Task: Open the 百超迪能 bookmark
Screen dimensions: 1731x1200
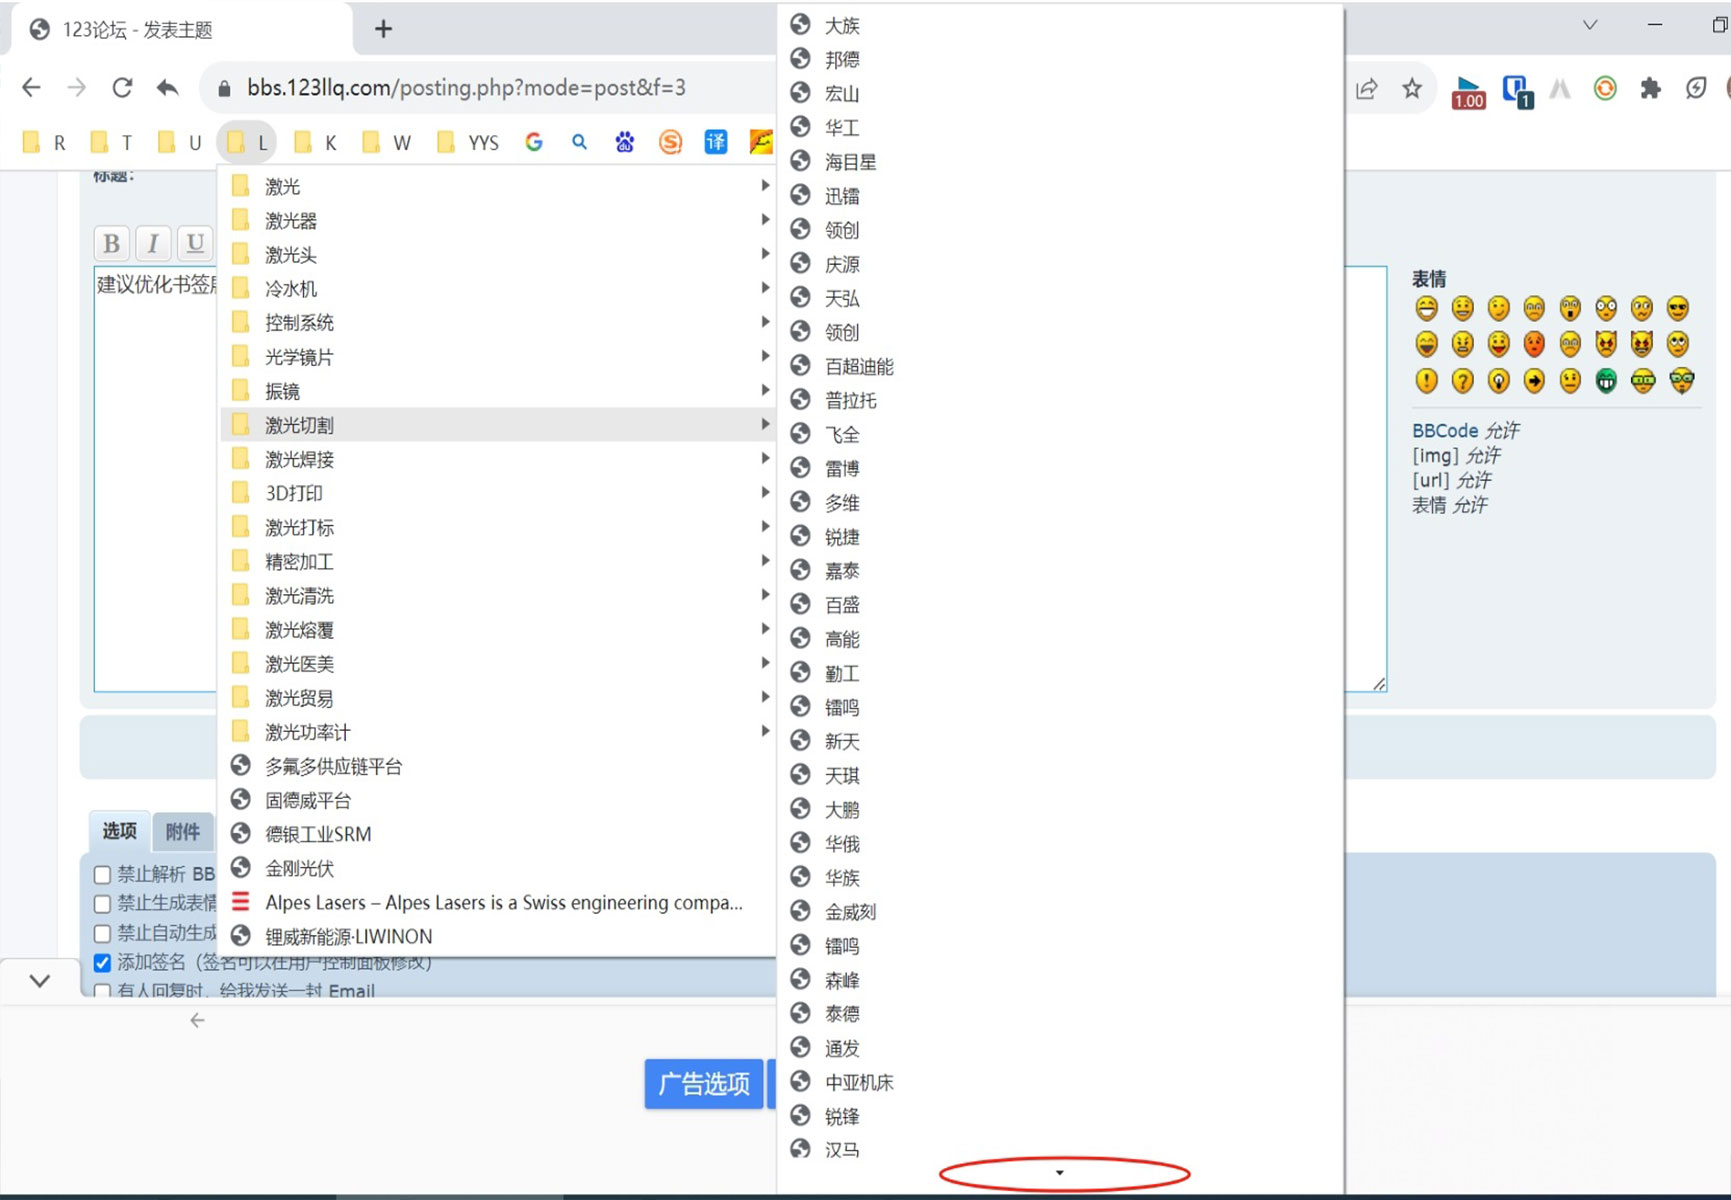Action: 1060,366
